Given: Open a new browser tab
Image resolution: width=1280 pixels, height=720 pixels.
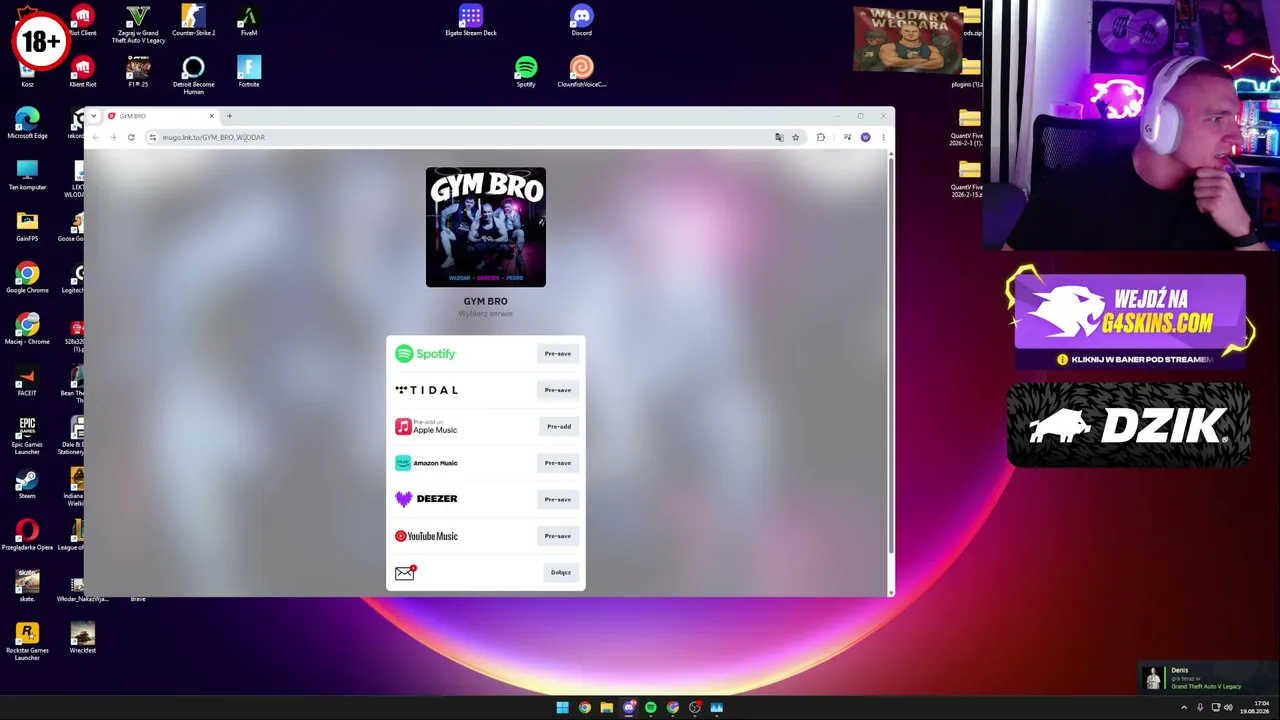Looking at the screenshot, I should pos(229,116).
